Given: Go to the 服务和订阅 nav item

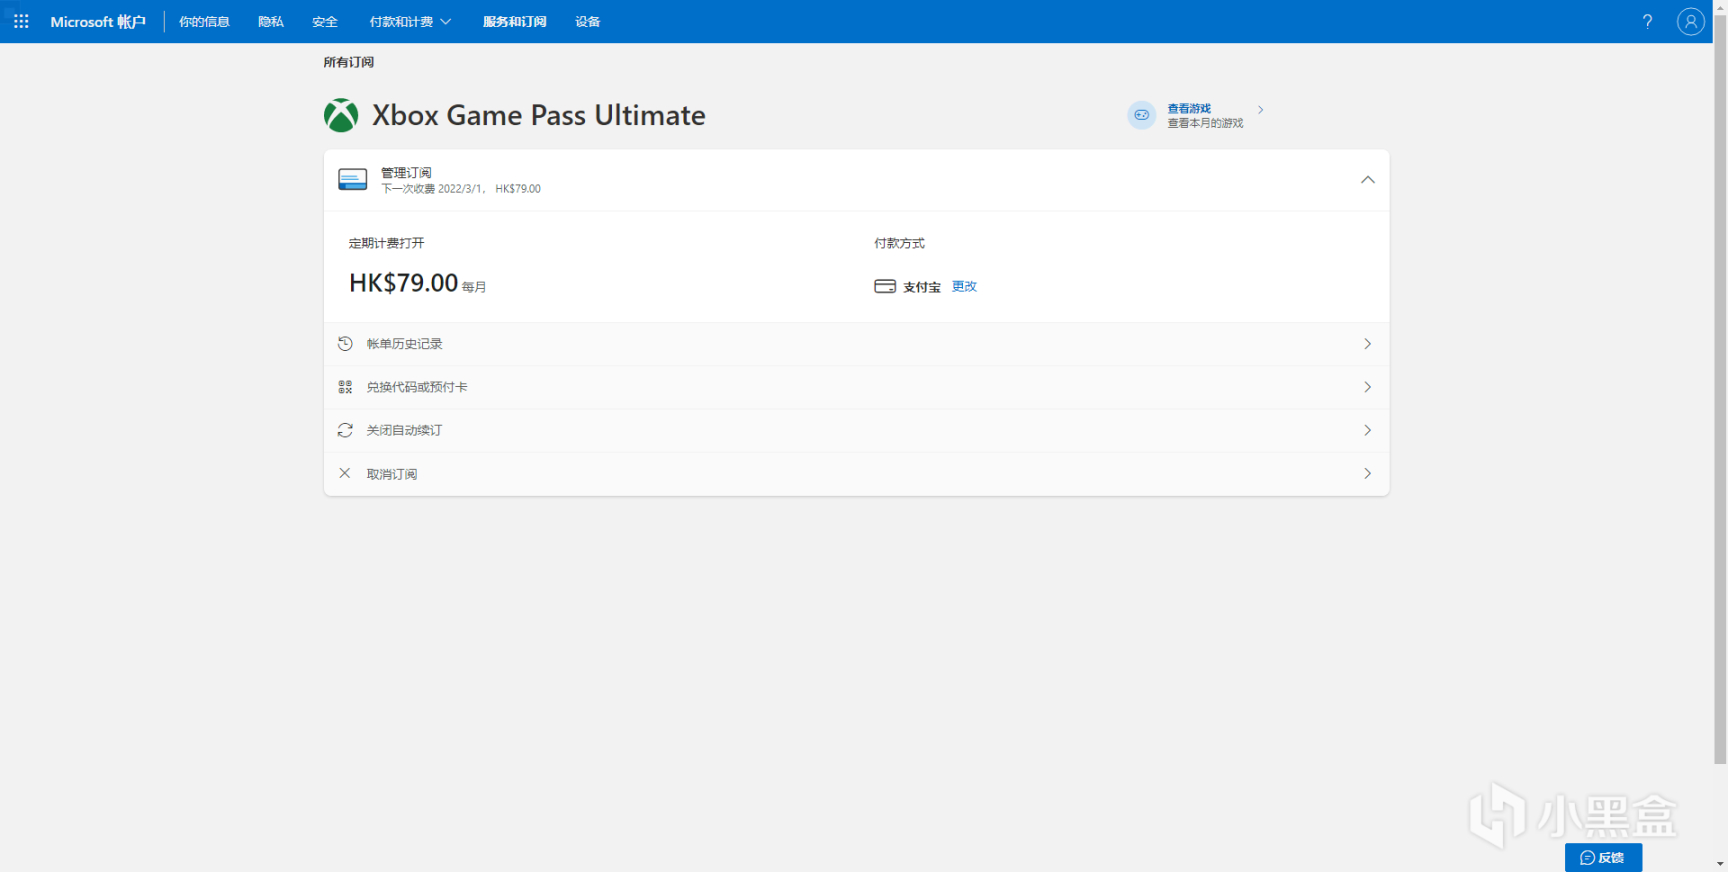Looking at the screenshot, I should tap(514, 21).
